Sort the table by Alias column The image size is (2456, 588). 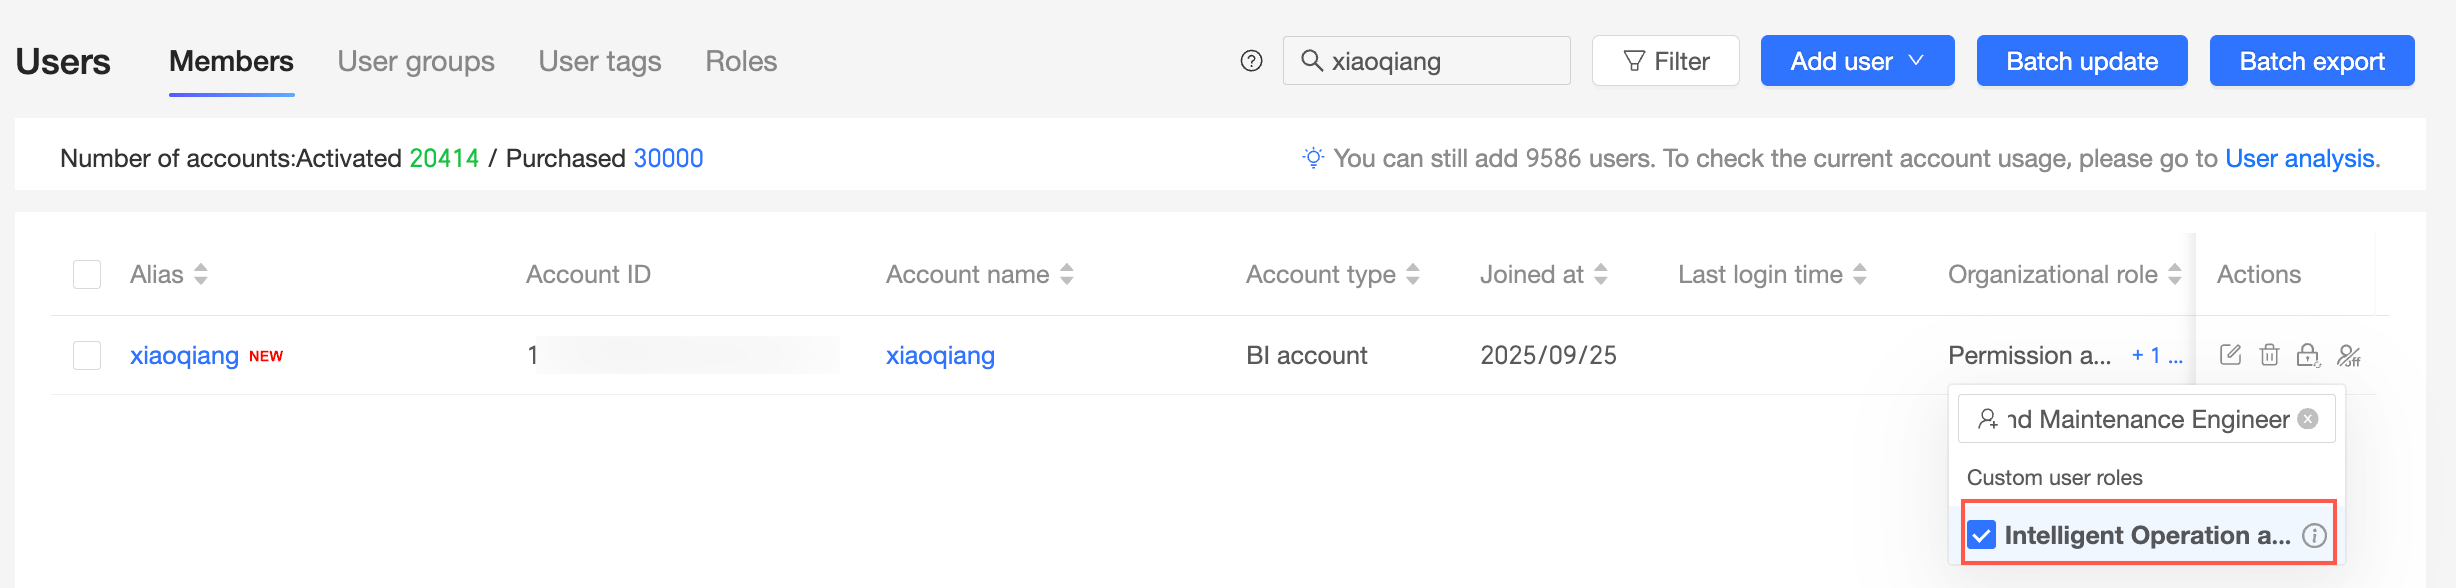[201, 274]
